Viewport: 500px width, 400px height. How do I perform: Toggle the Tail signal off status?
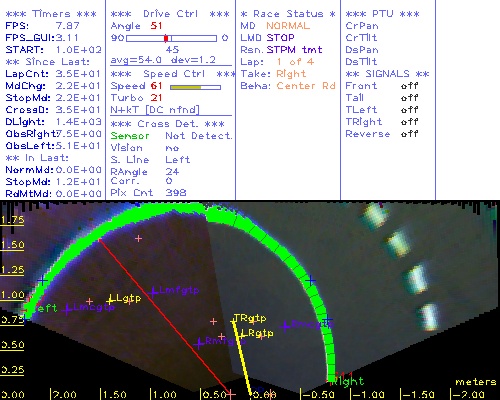[409, 98]
